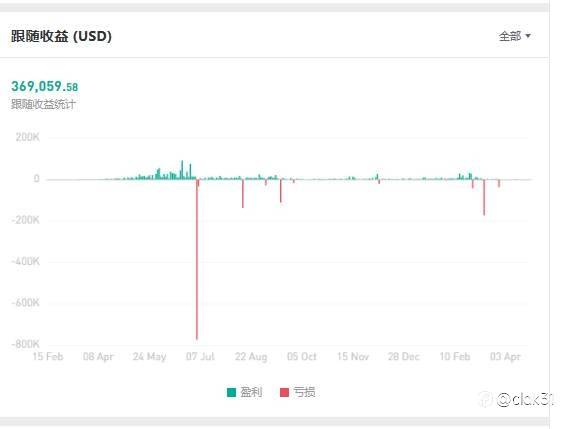Click the 369,059.58 total earnings figure
This screenshot has width=561, height=429.
click(44, 86)
